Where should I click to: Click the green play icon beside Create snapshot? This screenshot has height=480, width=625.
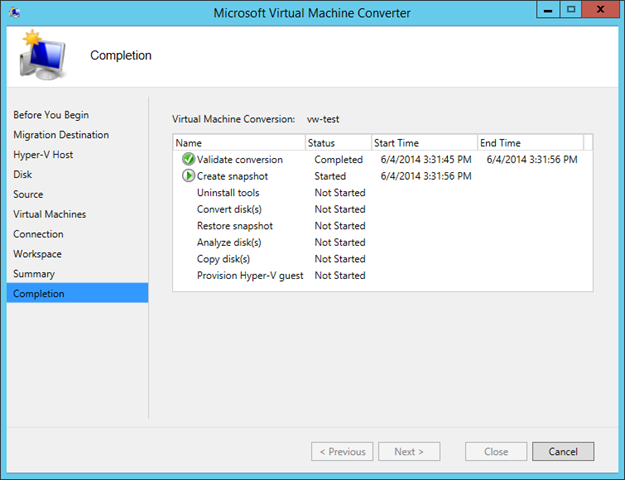(x=188, y=176)
